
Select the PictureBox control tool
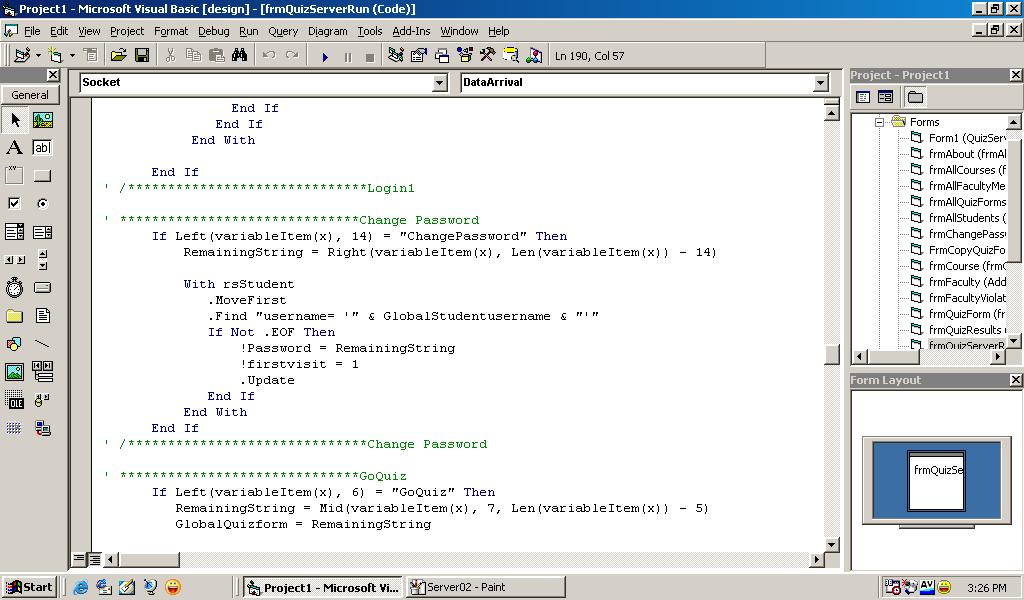click(42, 119)
